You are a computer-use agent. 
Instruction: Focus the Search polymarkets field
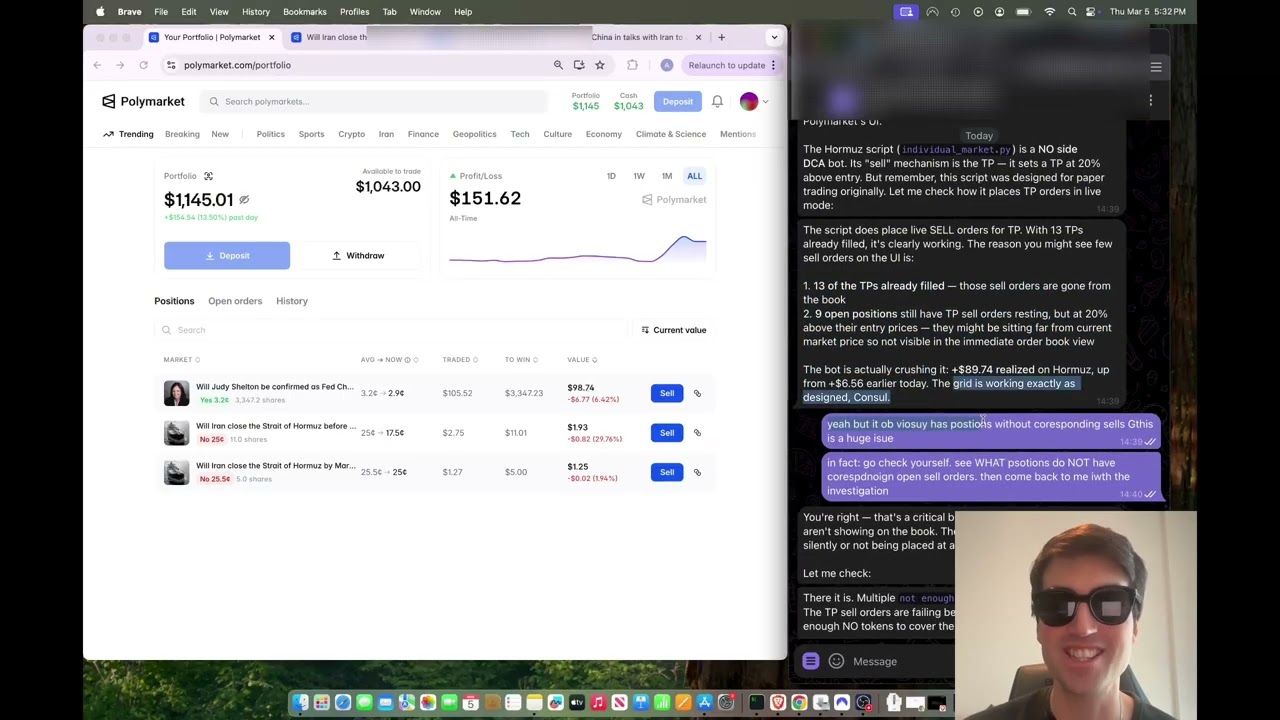(x=375, y=101)
